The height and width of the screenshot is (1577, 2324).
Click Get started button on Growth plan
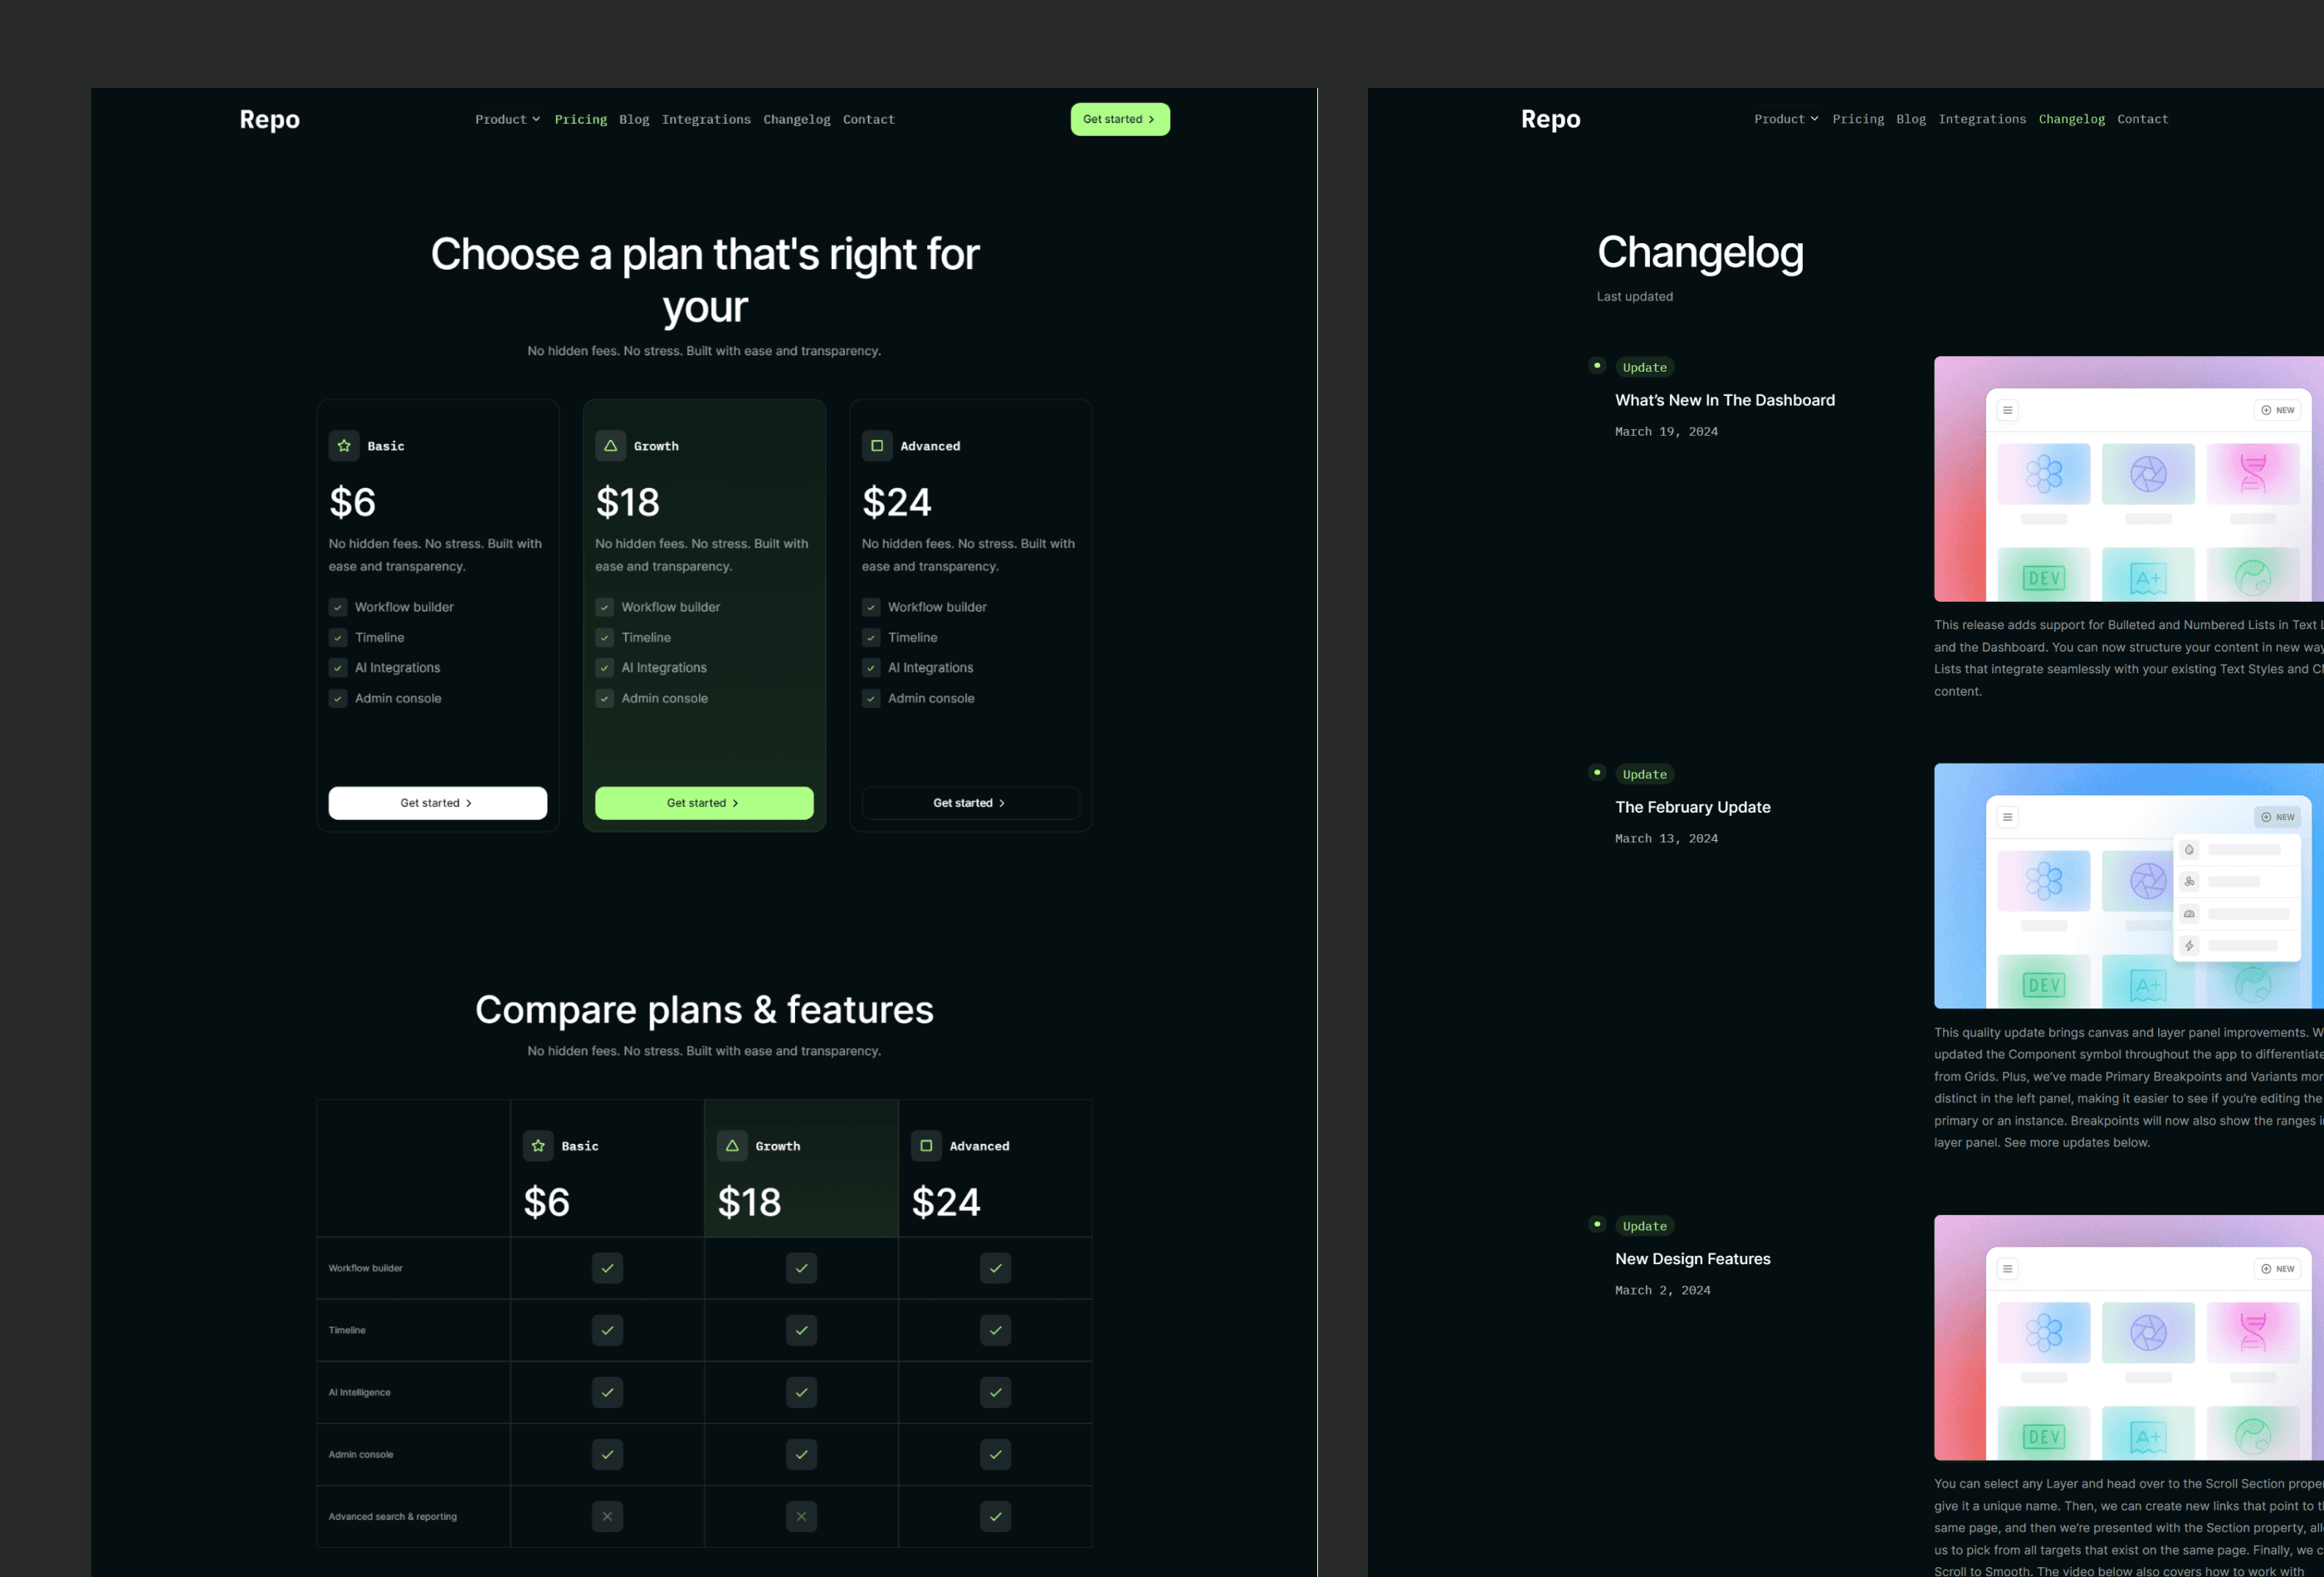(704, 803)
